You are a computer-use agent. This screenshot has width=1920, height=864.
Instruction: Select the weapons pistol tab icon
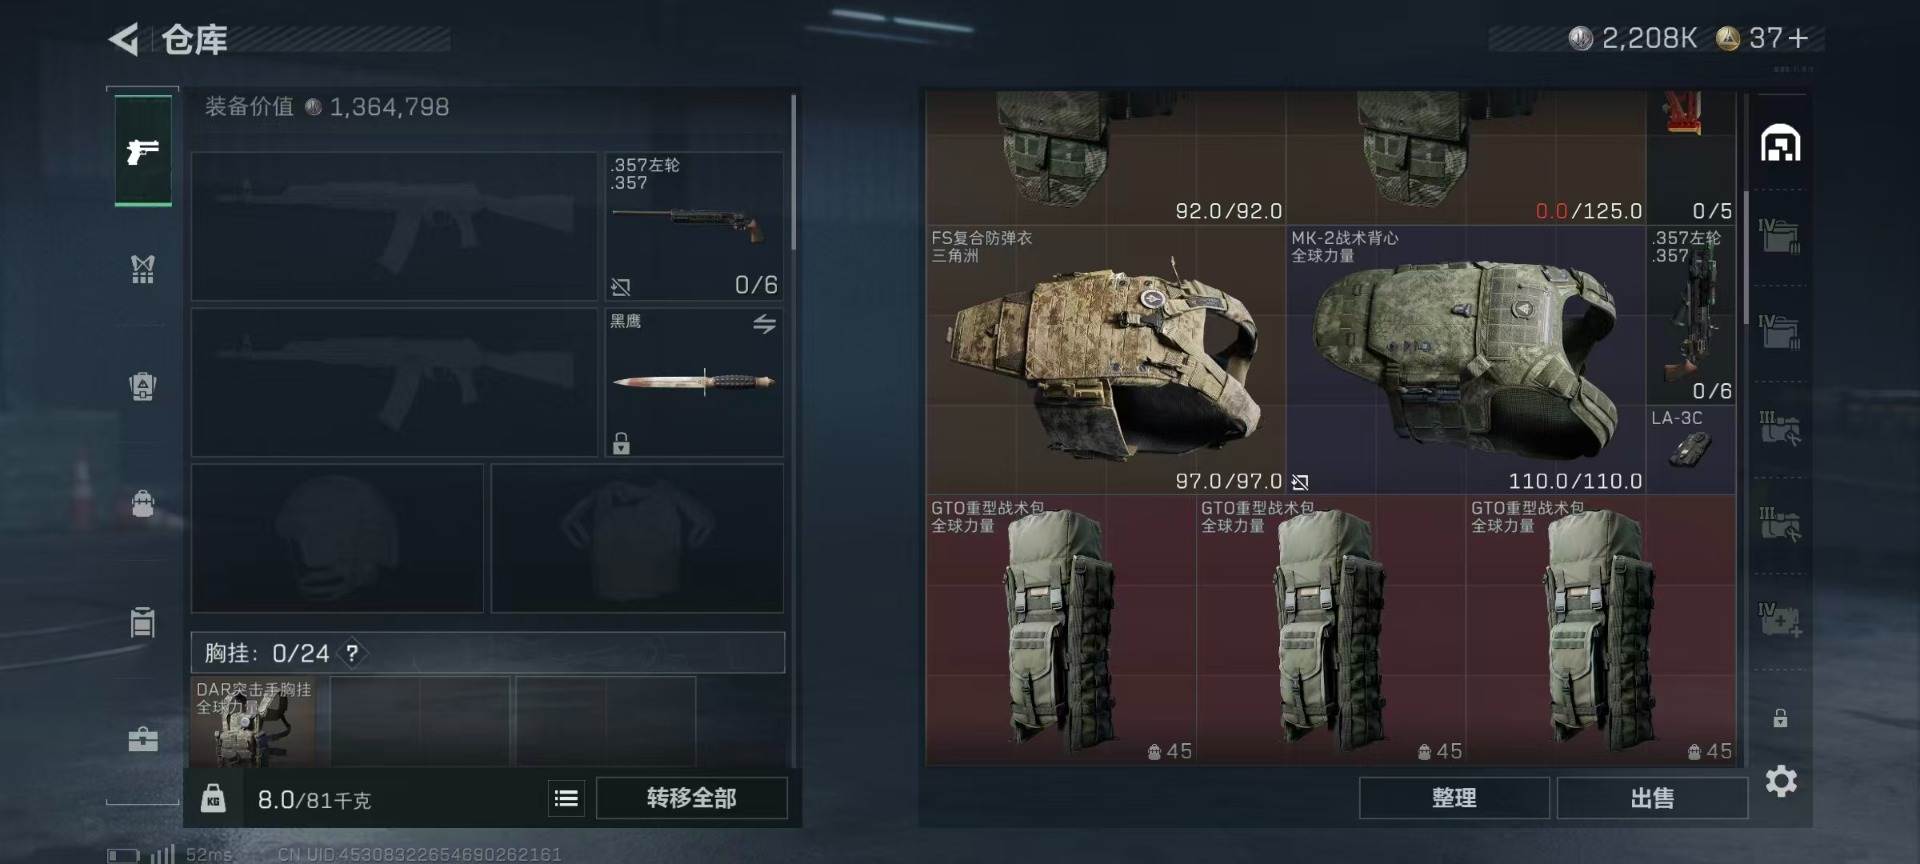click(x=143, y=151)
